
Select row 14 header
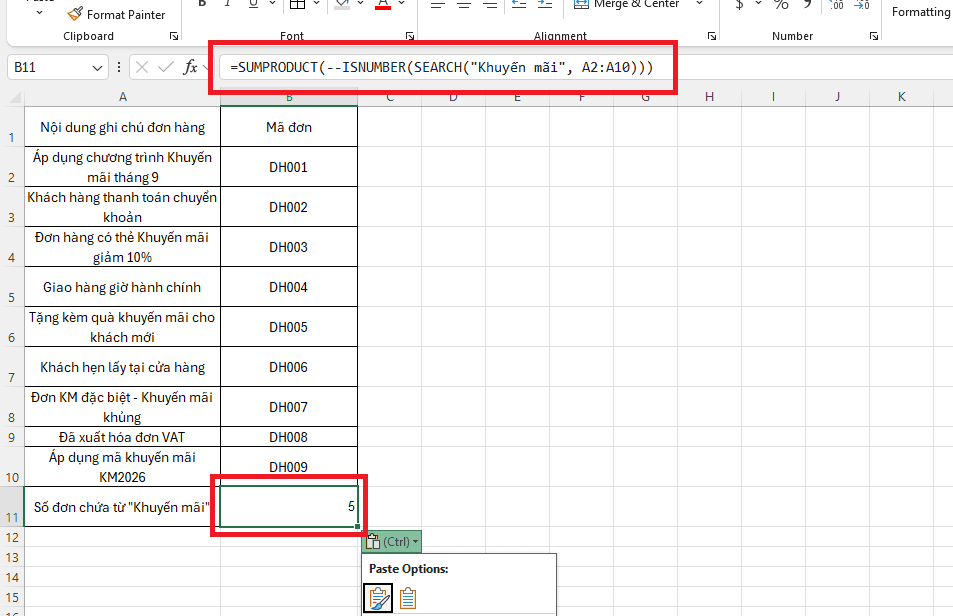pyautogui.click(x=12, y=577)
